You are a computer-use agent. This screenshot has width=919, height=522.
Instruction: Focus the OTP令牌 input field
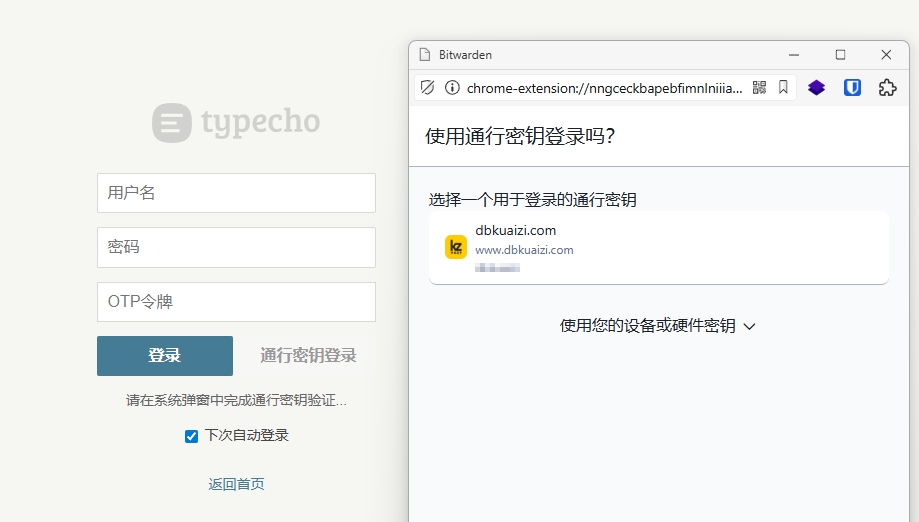[x=236, y=302]
